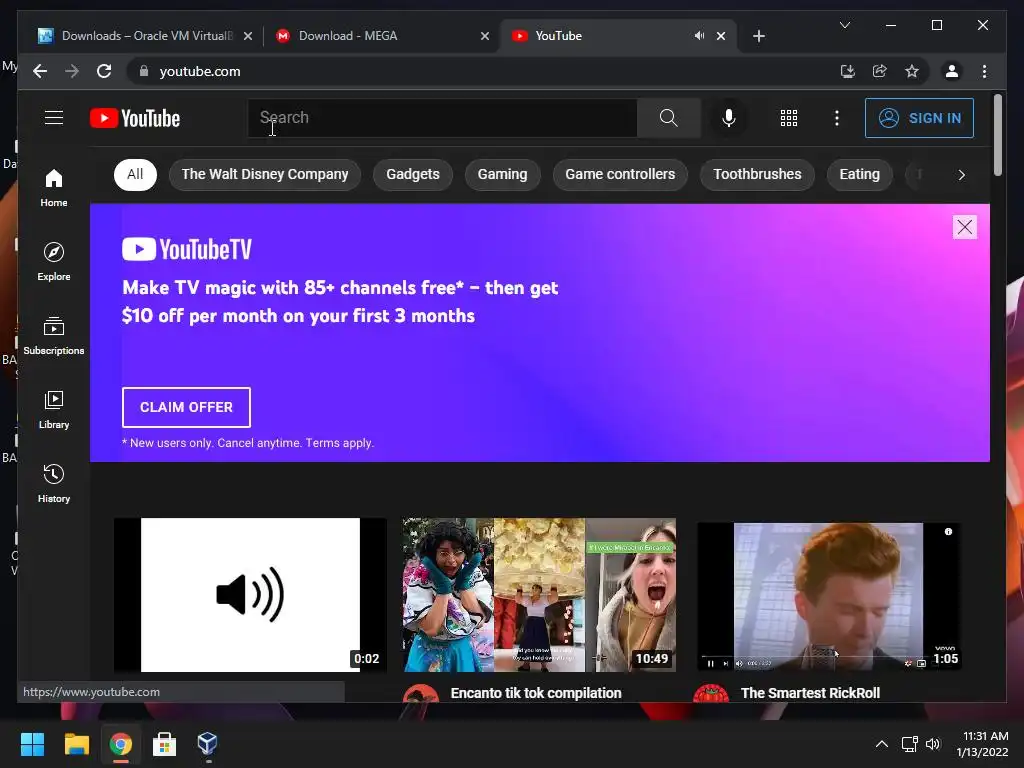The height and width of the screenshot is (768, 1024).
Task: Open Subscriptions in sidebar
Action: click(x=54, y=336)
